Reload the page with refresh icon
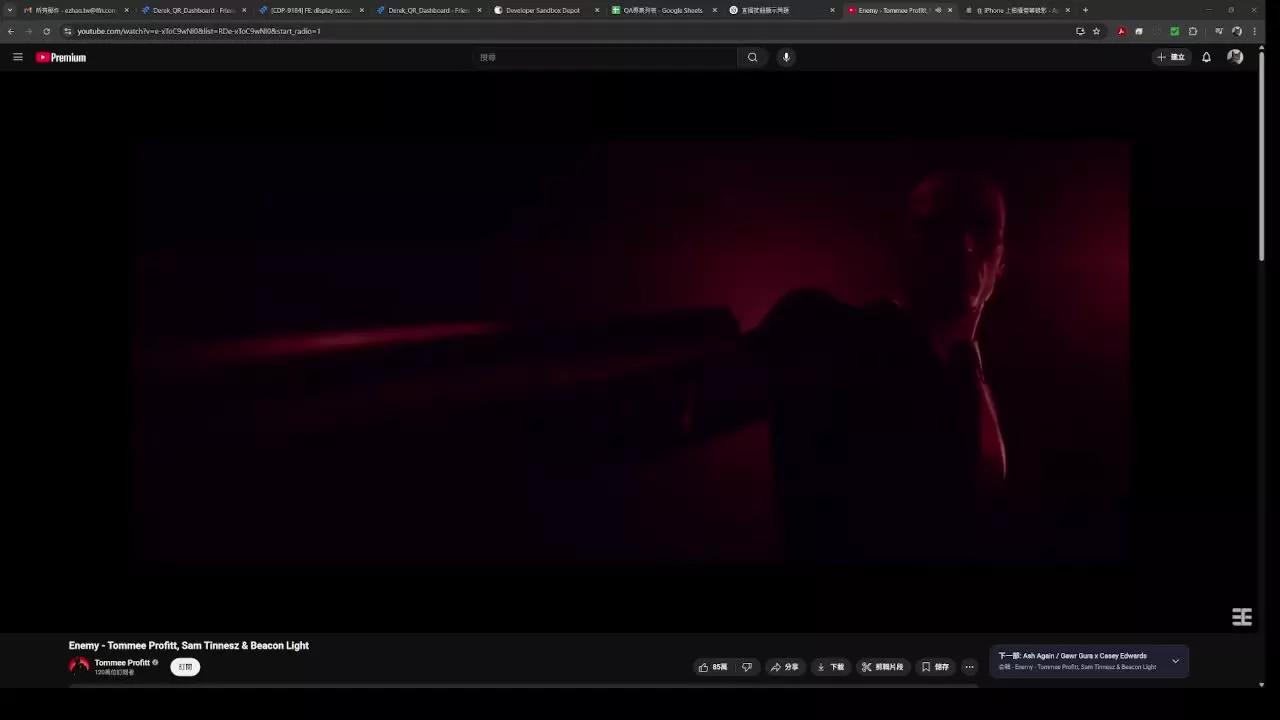 click(x=46, y=31)
